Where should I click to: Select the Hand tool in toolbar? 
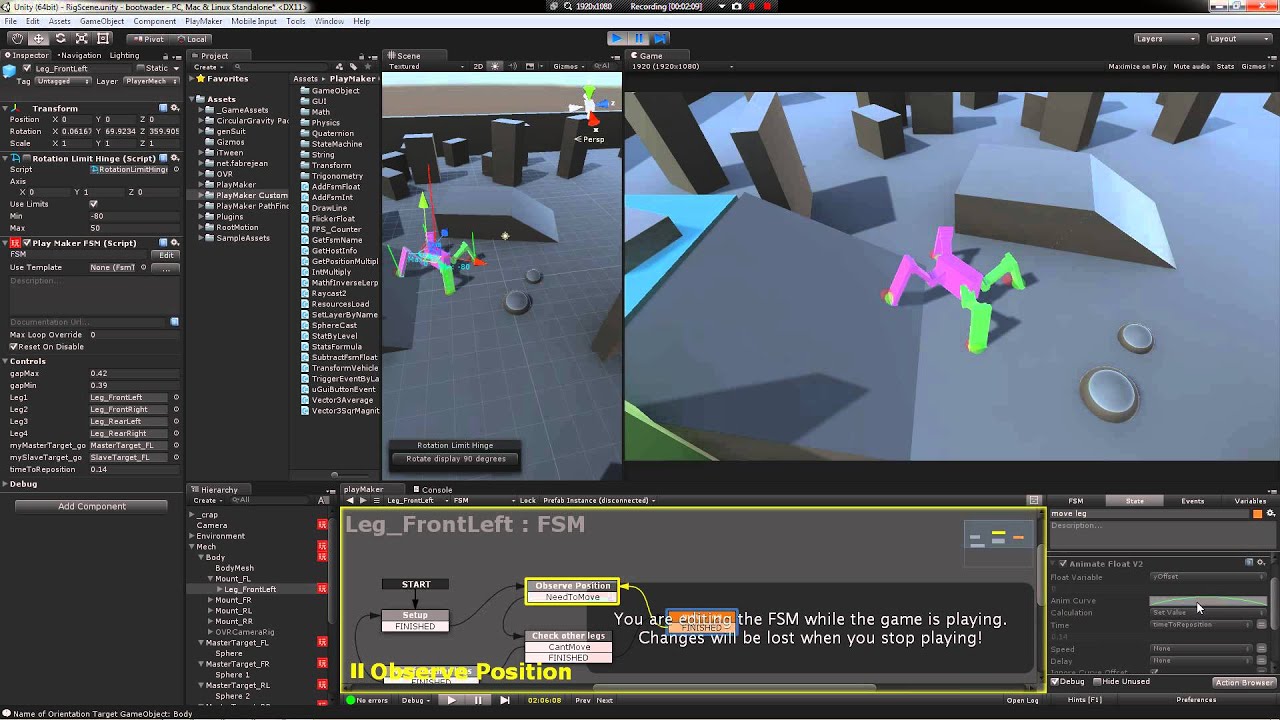17,38
